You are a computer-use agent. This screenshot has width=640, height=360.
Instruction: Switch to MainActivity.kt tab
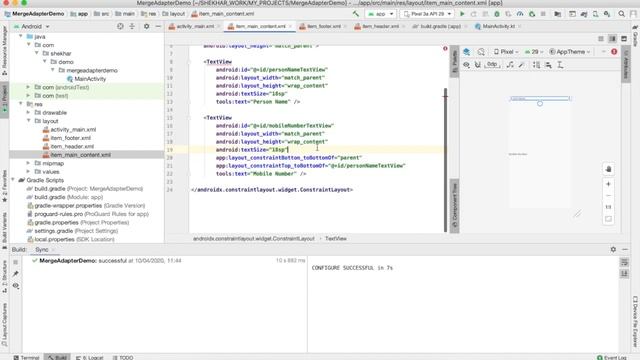tap(498, 26)
